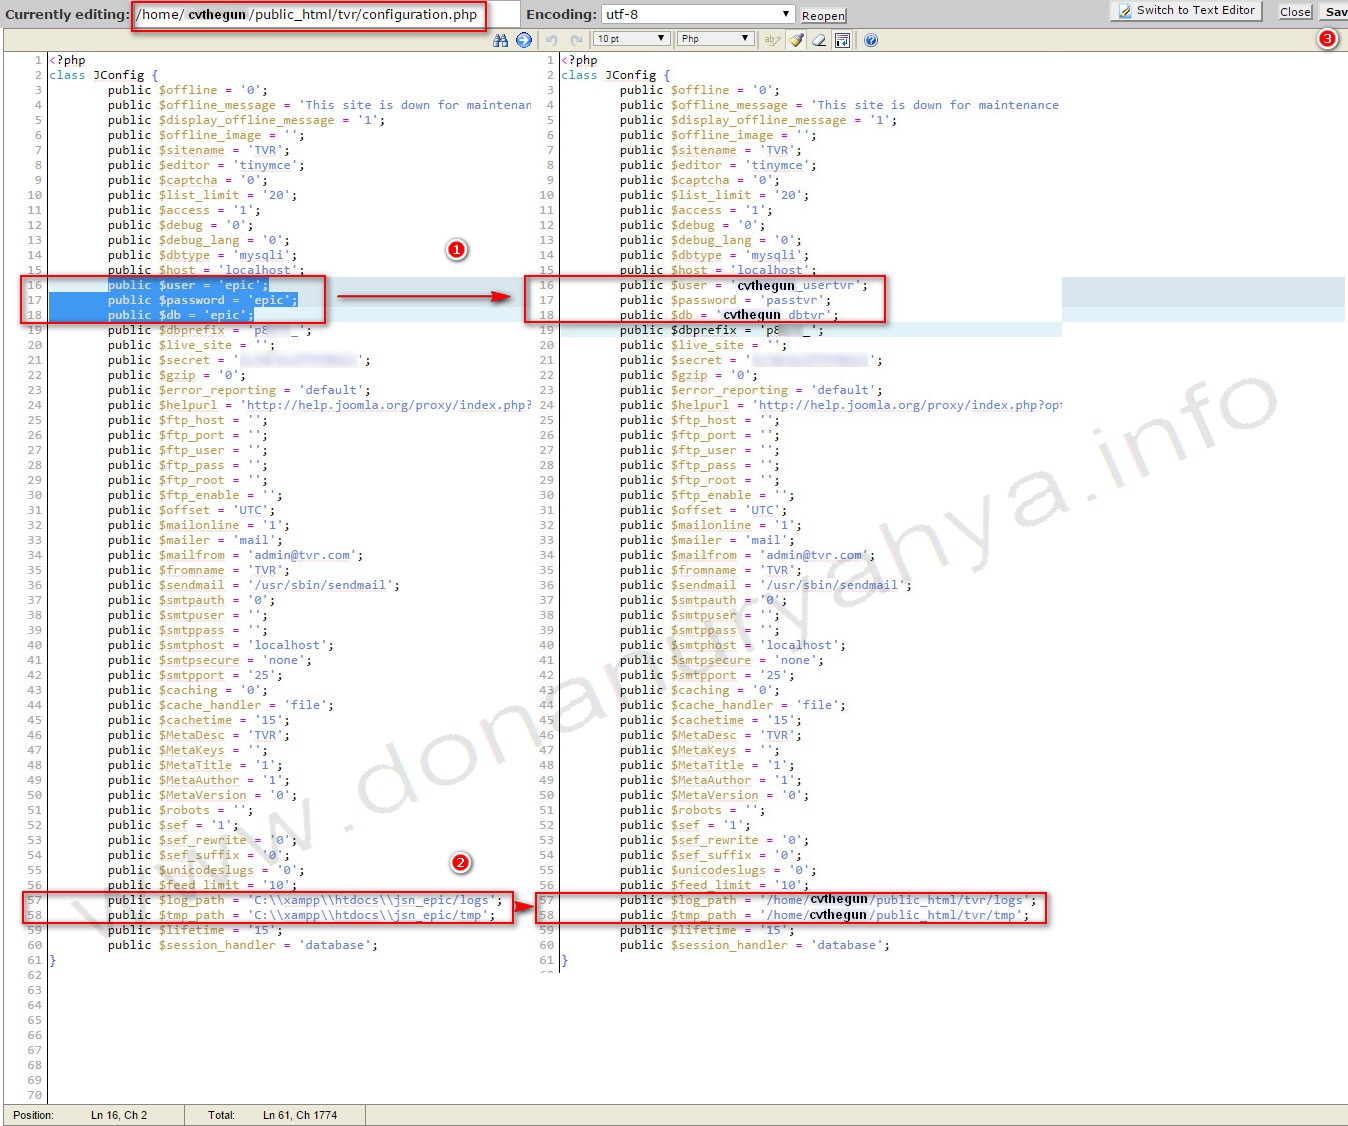Click the 'Encoding:' label
The height and width of the screenshot is (1126, 1348).
coord(561,14)
